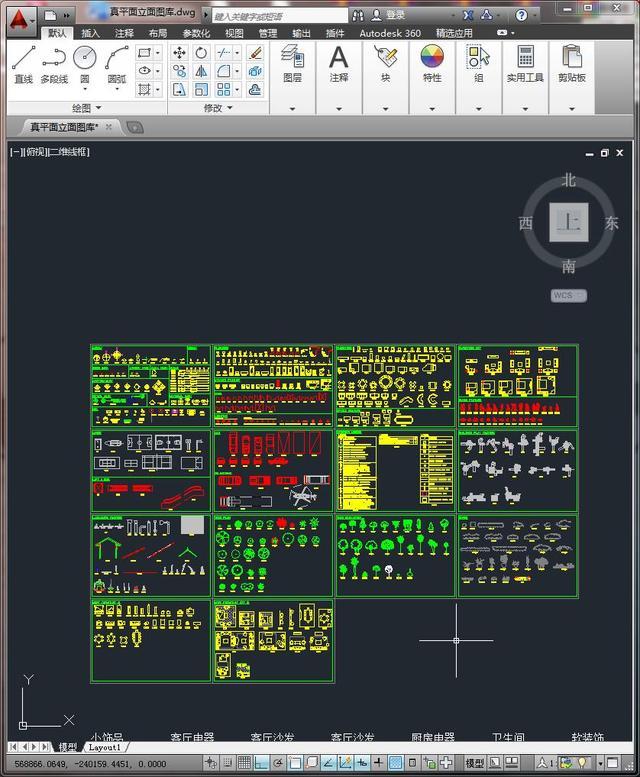
Task: Toggle the 模型 model space status button
Action: pyautogui.click(x=475, y=764)
